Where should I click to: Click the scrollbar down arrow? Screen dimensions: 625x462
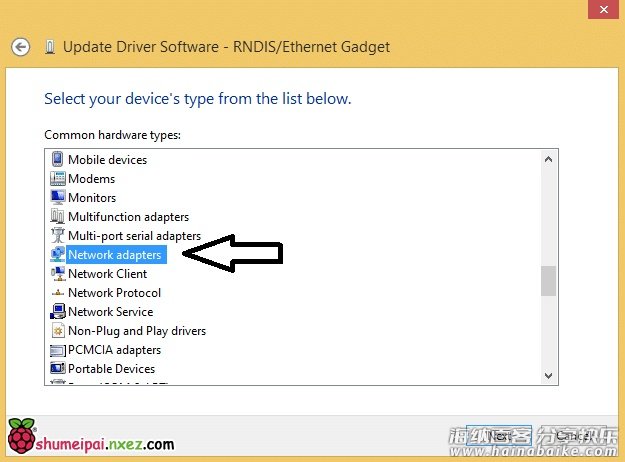click(x=548, y=375)
